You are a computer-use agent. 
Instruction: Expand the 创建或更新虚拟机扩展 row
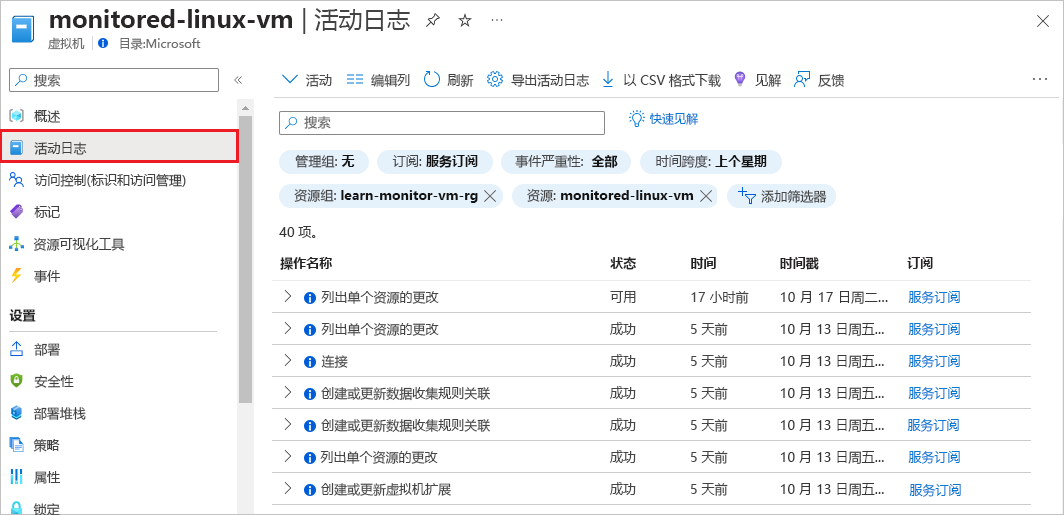pyautogui.click(x=288, y=489)
